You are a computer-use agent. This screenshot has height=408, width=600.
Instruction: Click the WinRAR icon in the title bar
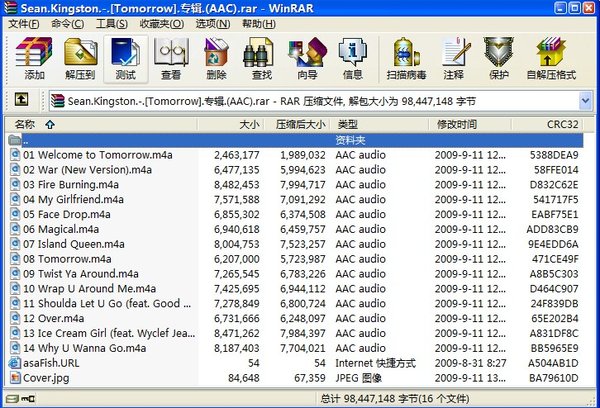pos(10,8)
